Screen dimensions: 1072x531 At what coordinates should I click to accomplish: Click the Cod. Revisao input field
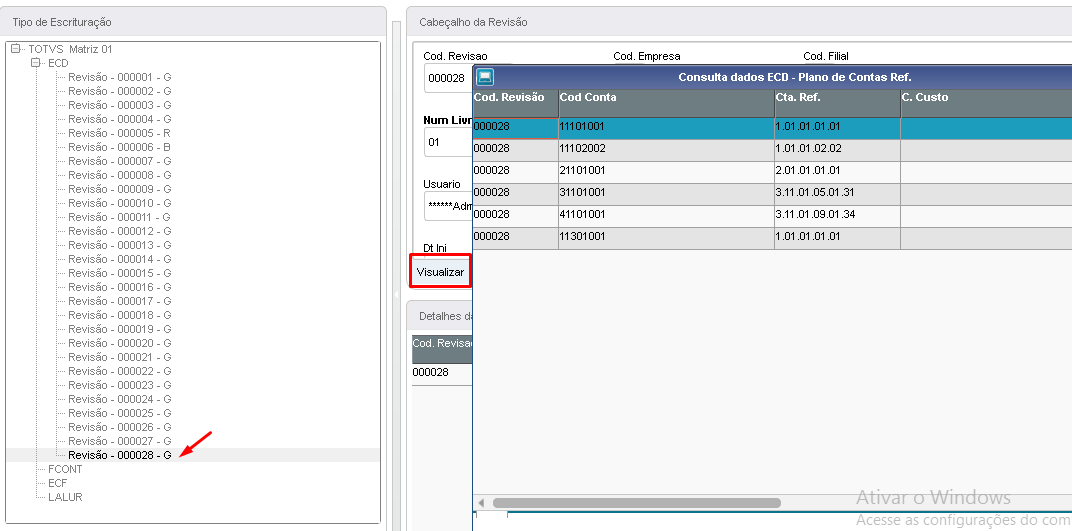[x=448, y=78]
